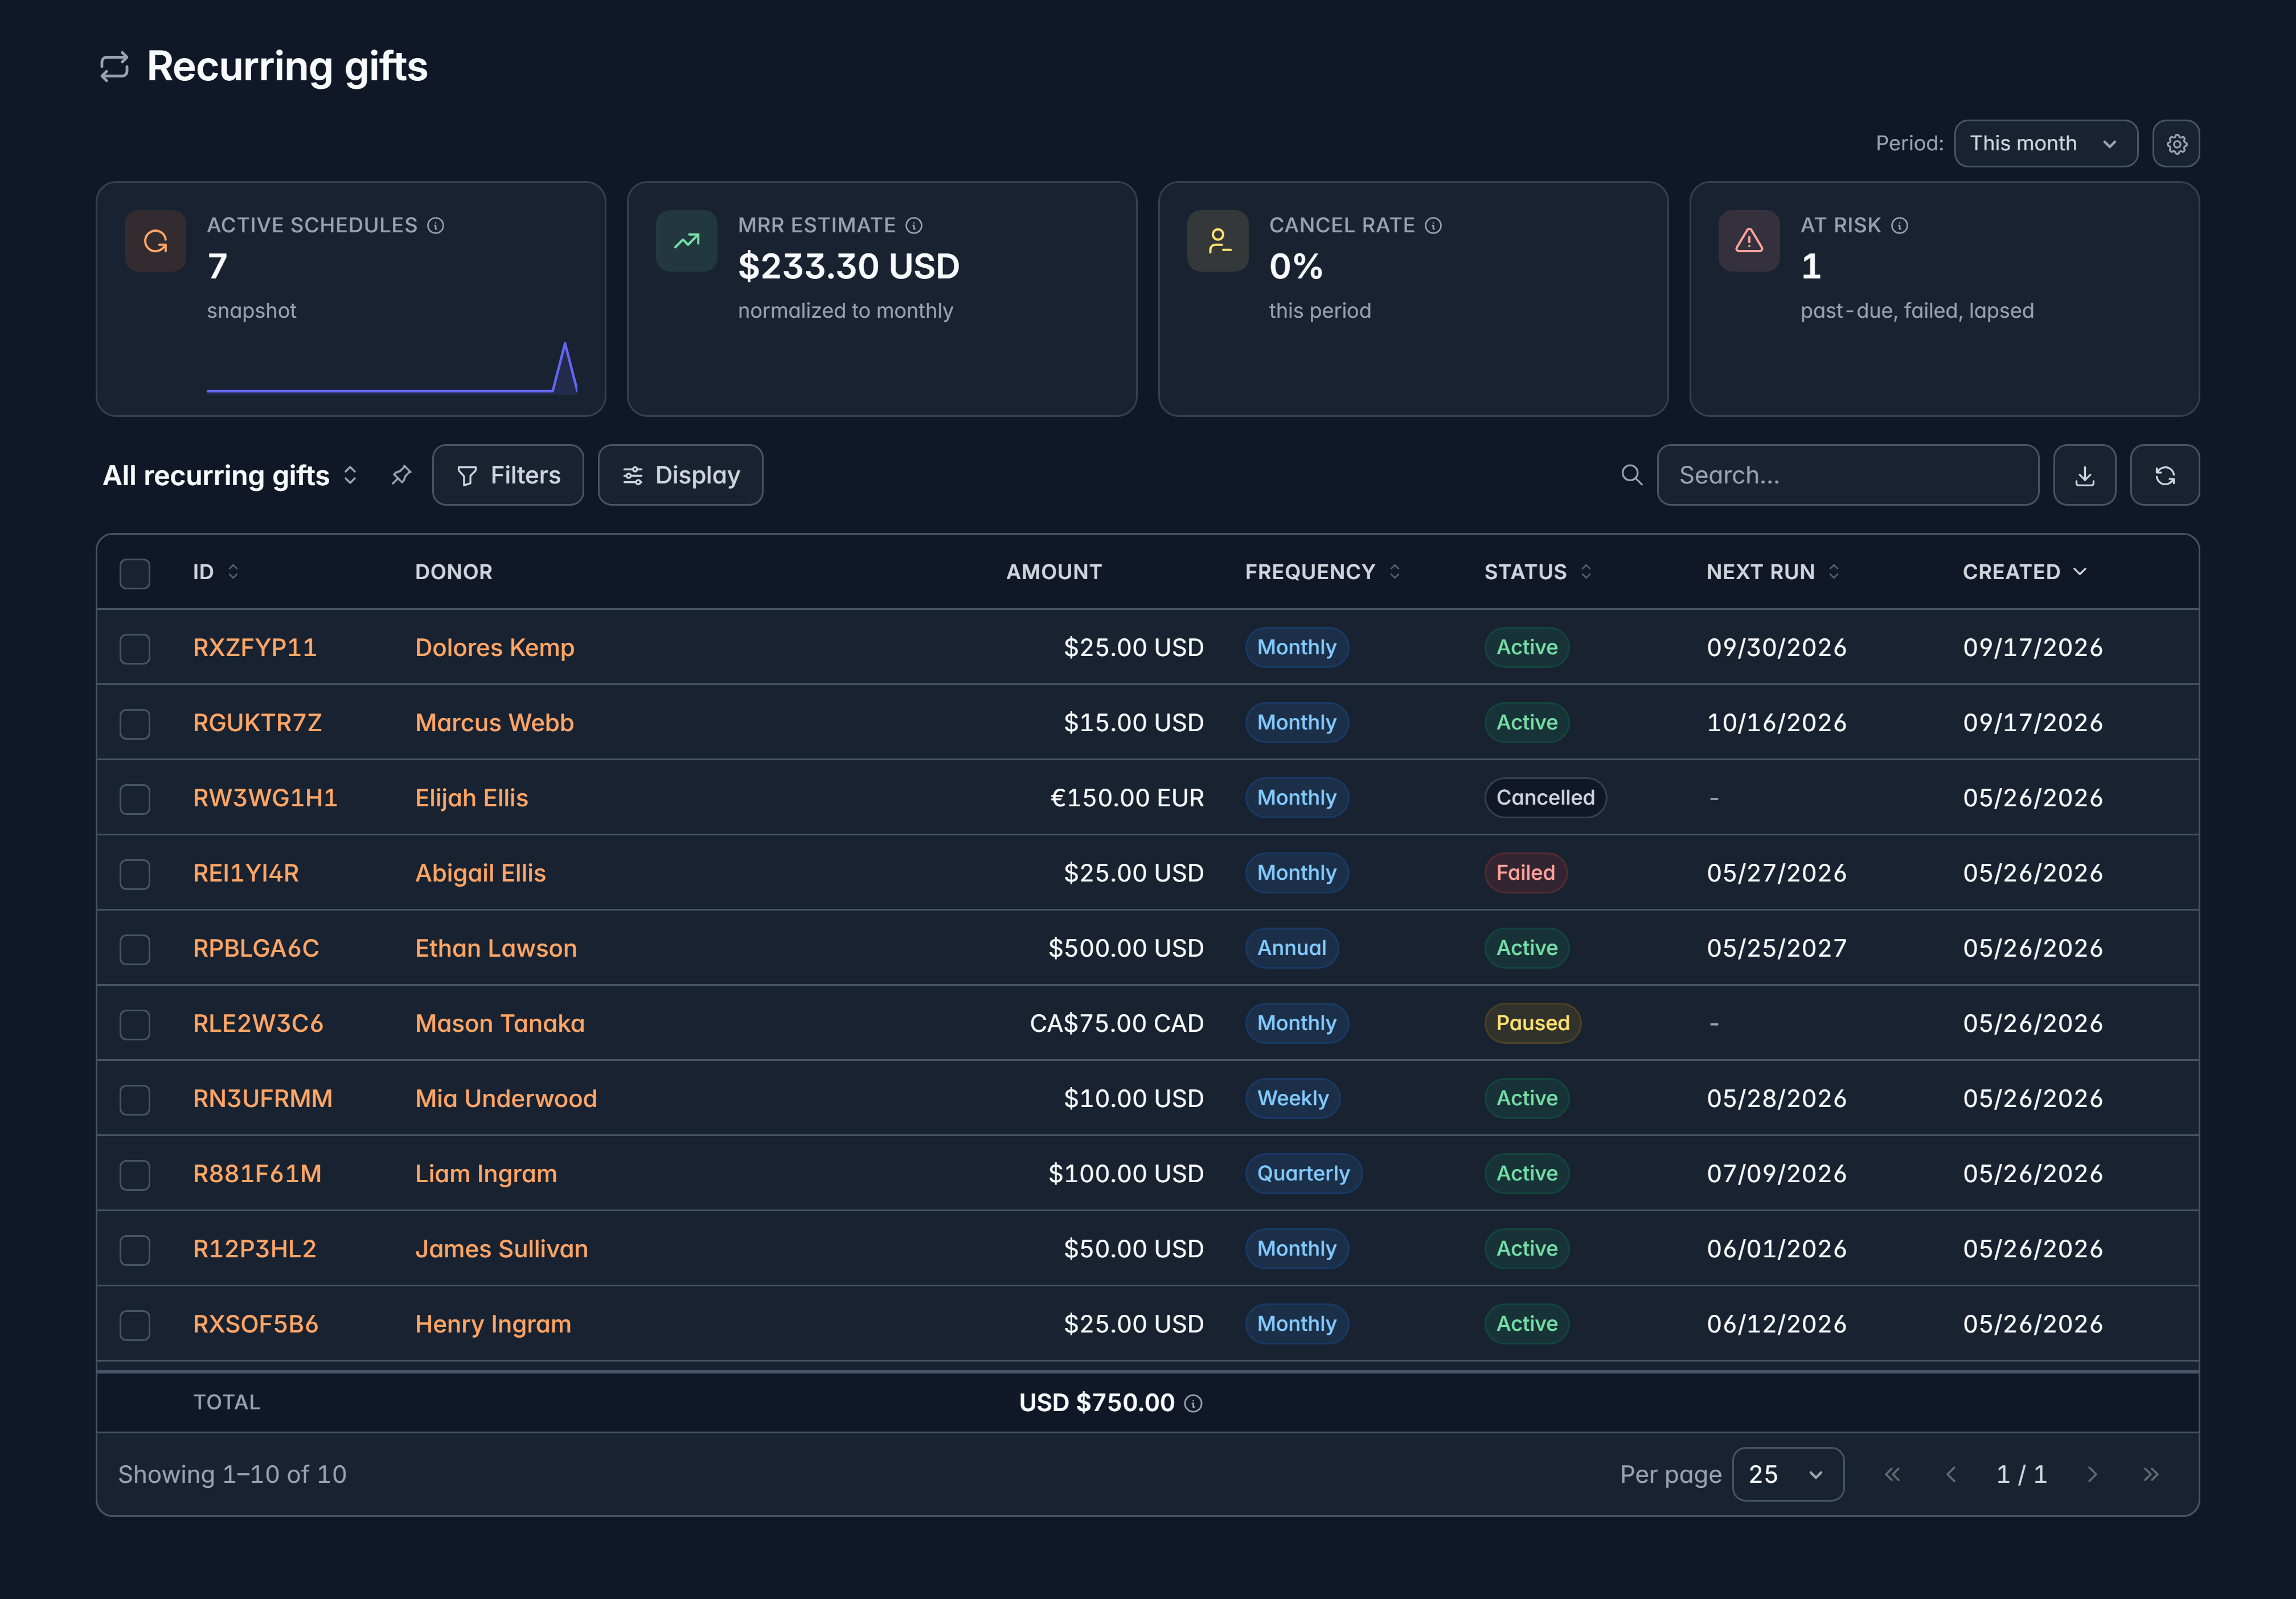Open donor Dolores Kemp
Screen dimensions: 2296x1599
coord(494,648)
